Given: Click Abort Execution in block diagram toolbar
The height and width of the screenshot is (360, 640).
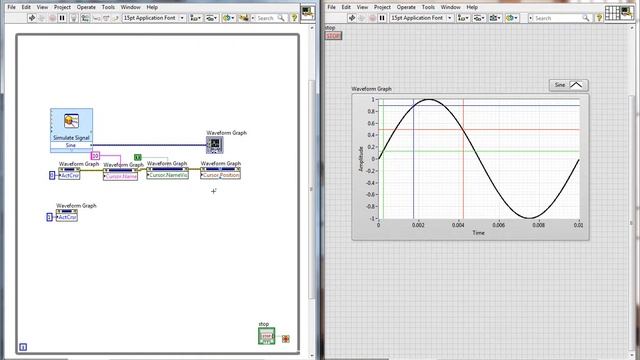Looking at the screenshot, I should pos(52,18).
